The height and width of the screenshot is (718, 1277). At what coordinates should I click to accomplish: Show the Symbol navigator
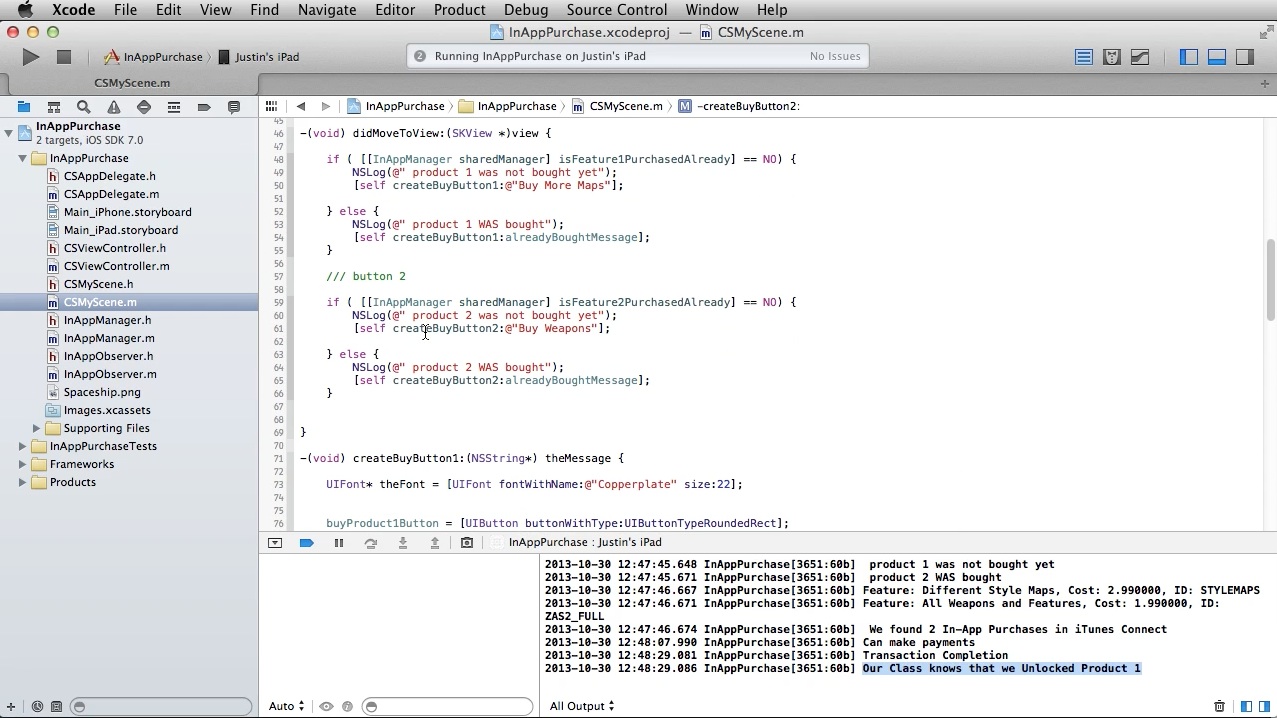54,107
